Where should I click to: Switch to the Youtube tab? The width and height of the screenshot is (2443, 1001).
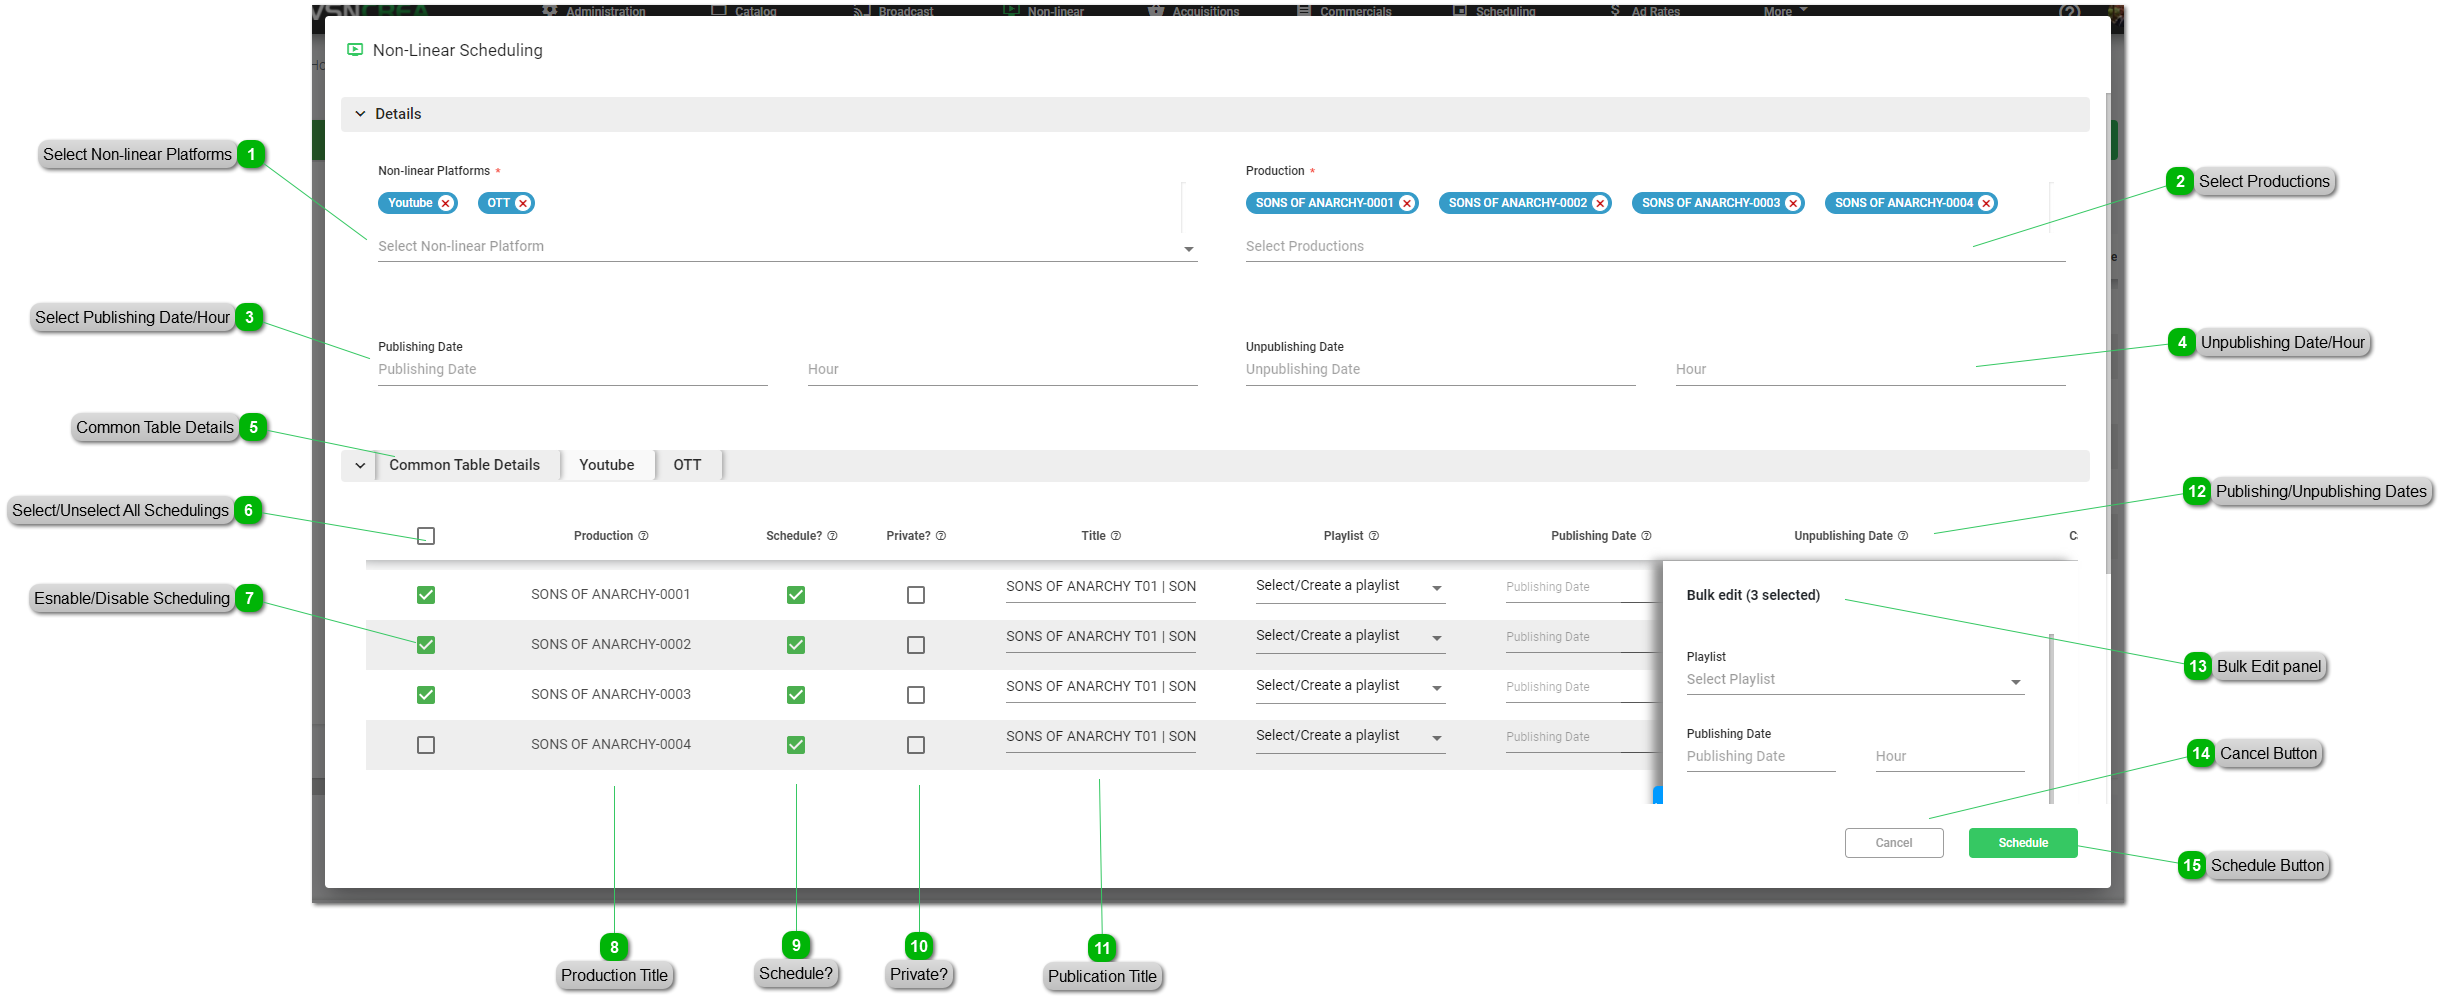(x=606, y=465)
